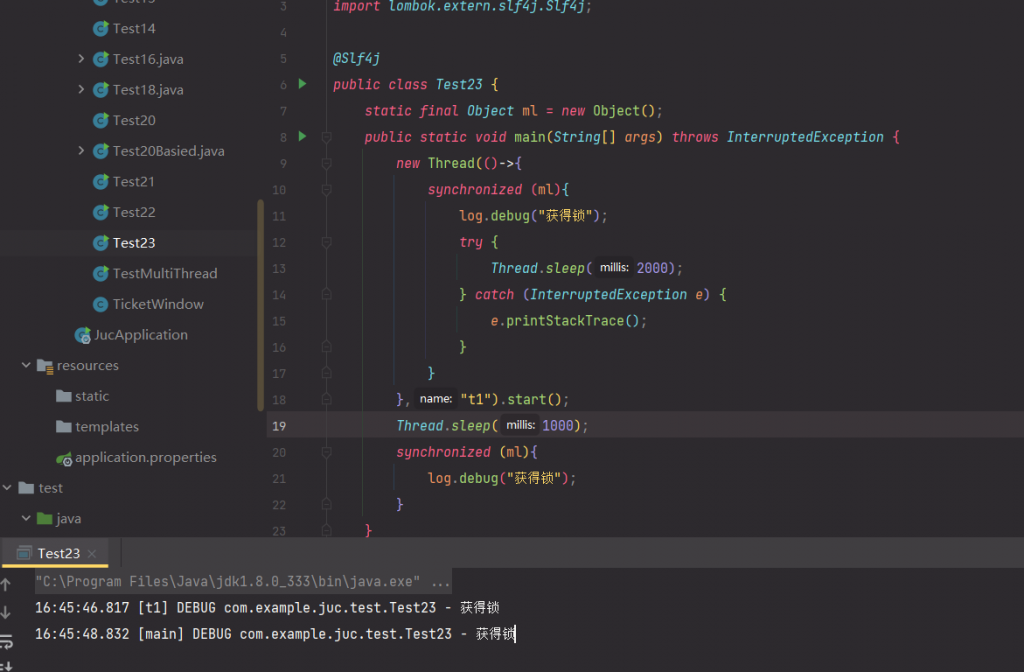Click the scroll up arrow in Run console
Image resolution: width=1024 pixels, height=672 pixels.
tap(7, 584)
